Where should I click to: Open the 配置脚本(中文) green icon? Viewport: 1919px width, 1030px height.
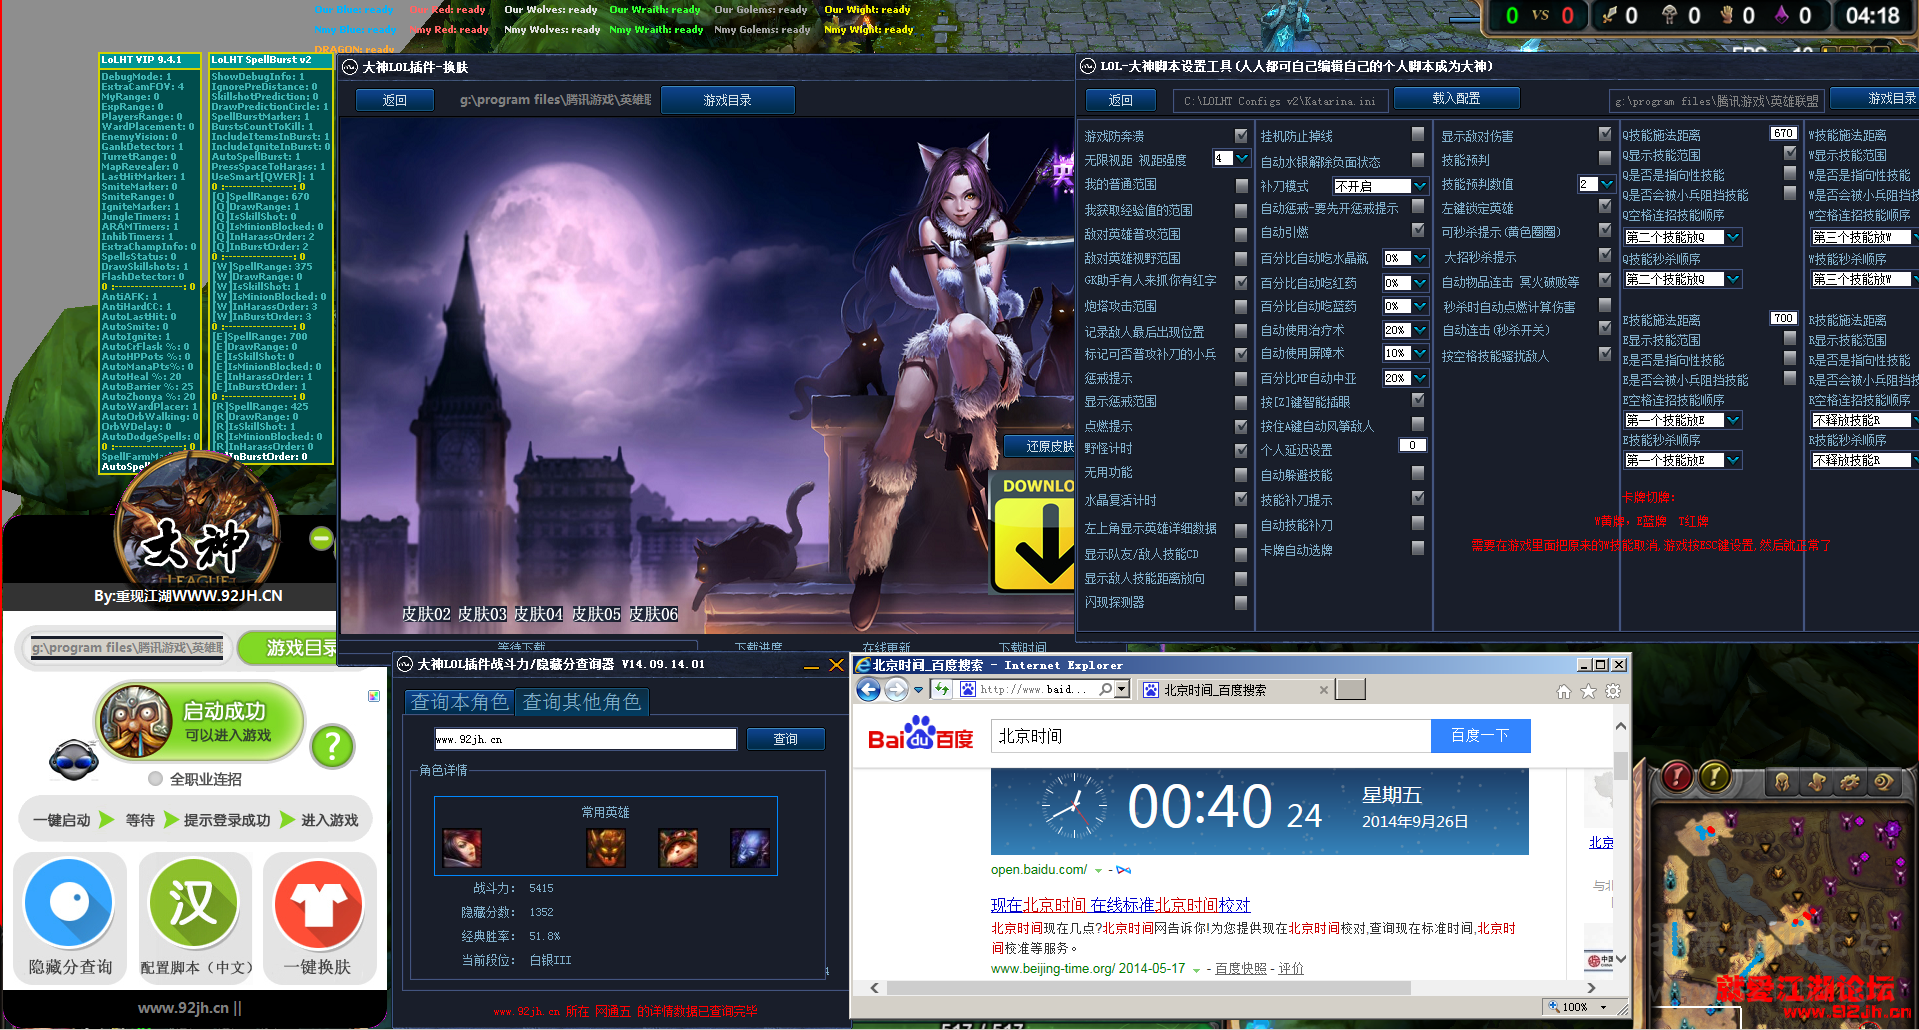[194, 903]
